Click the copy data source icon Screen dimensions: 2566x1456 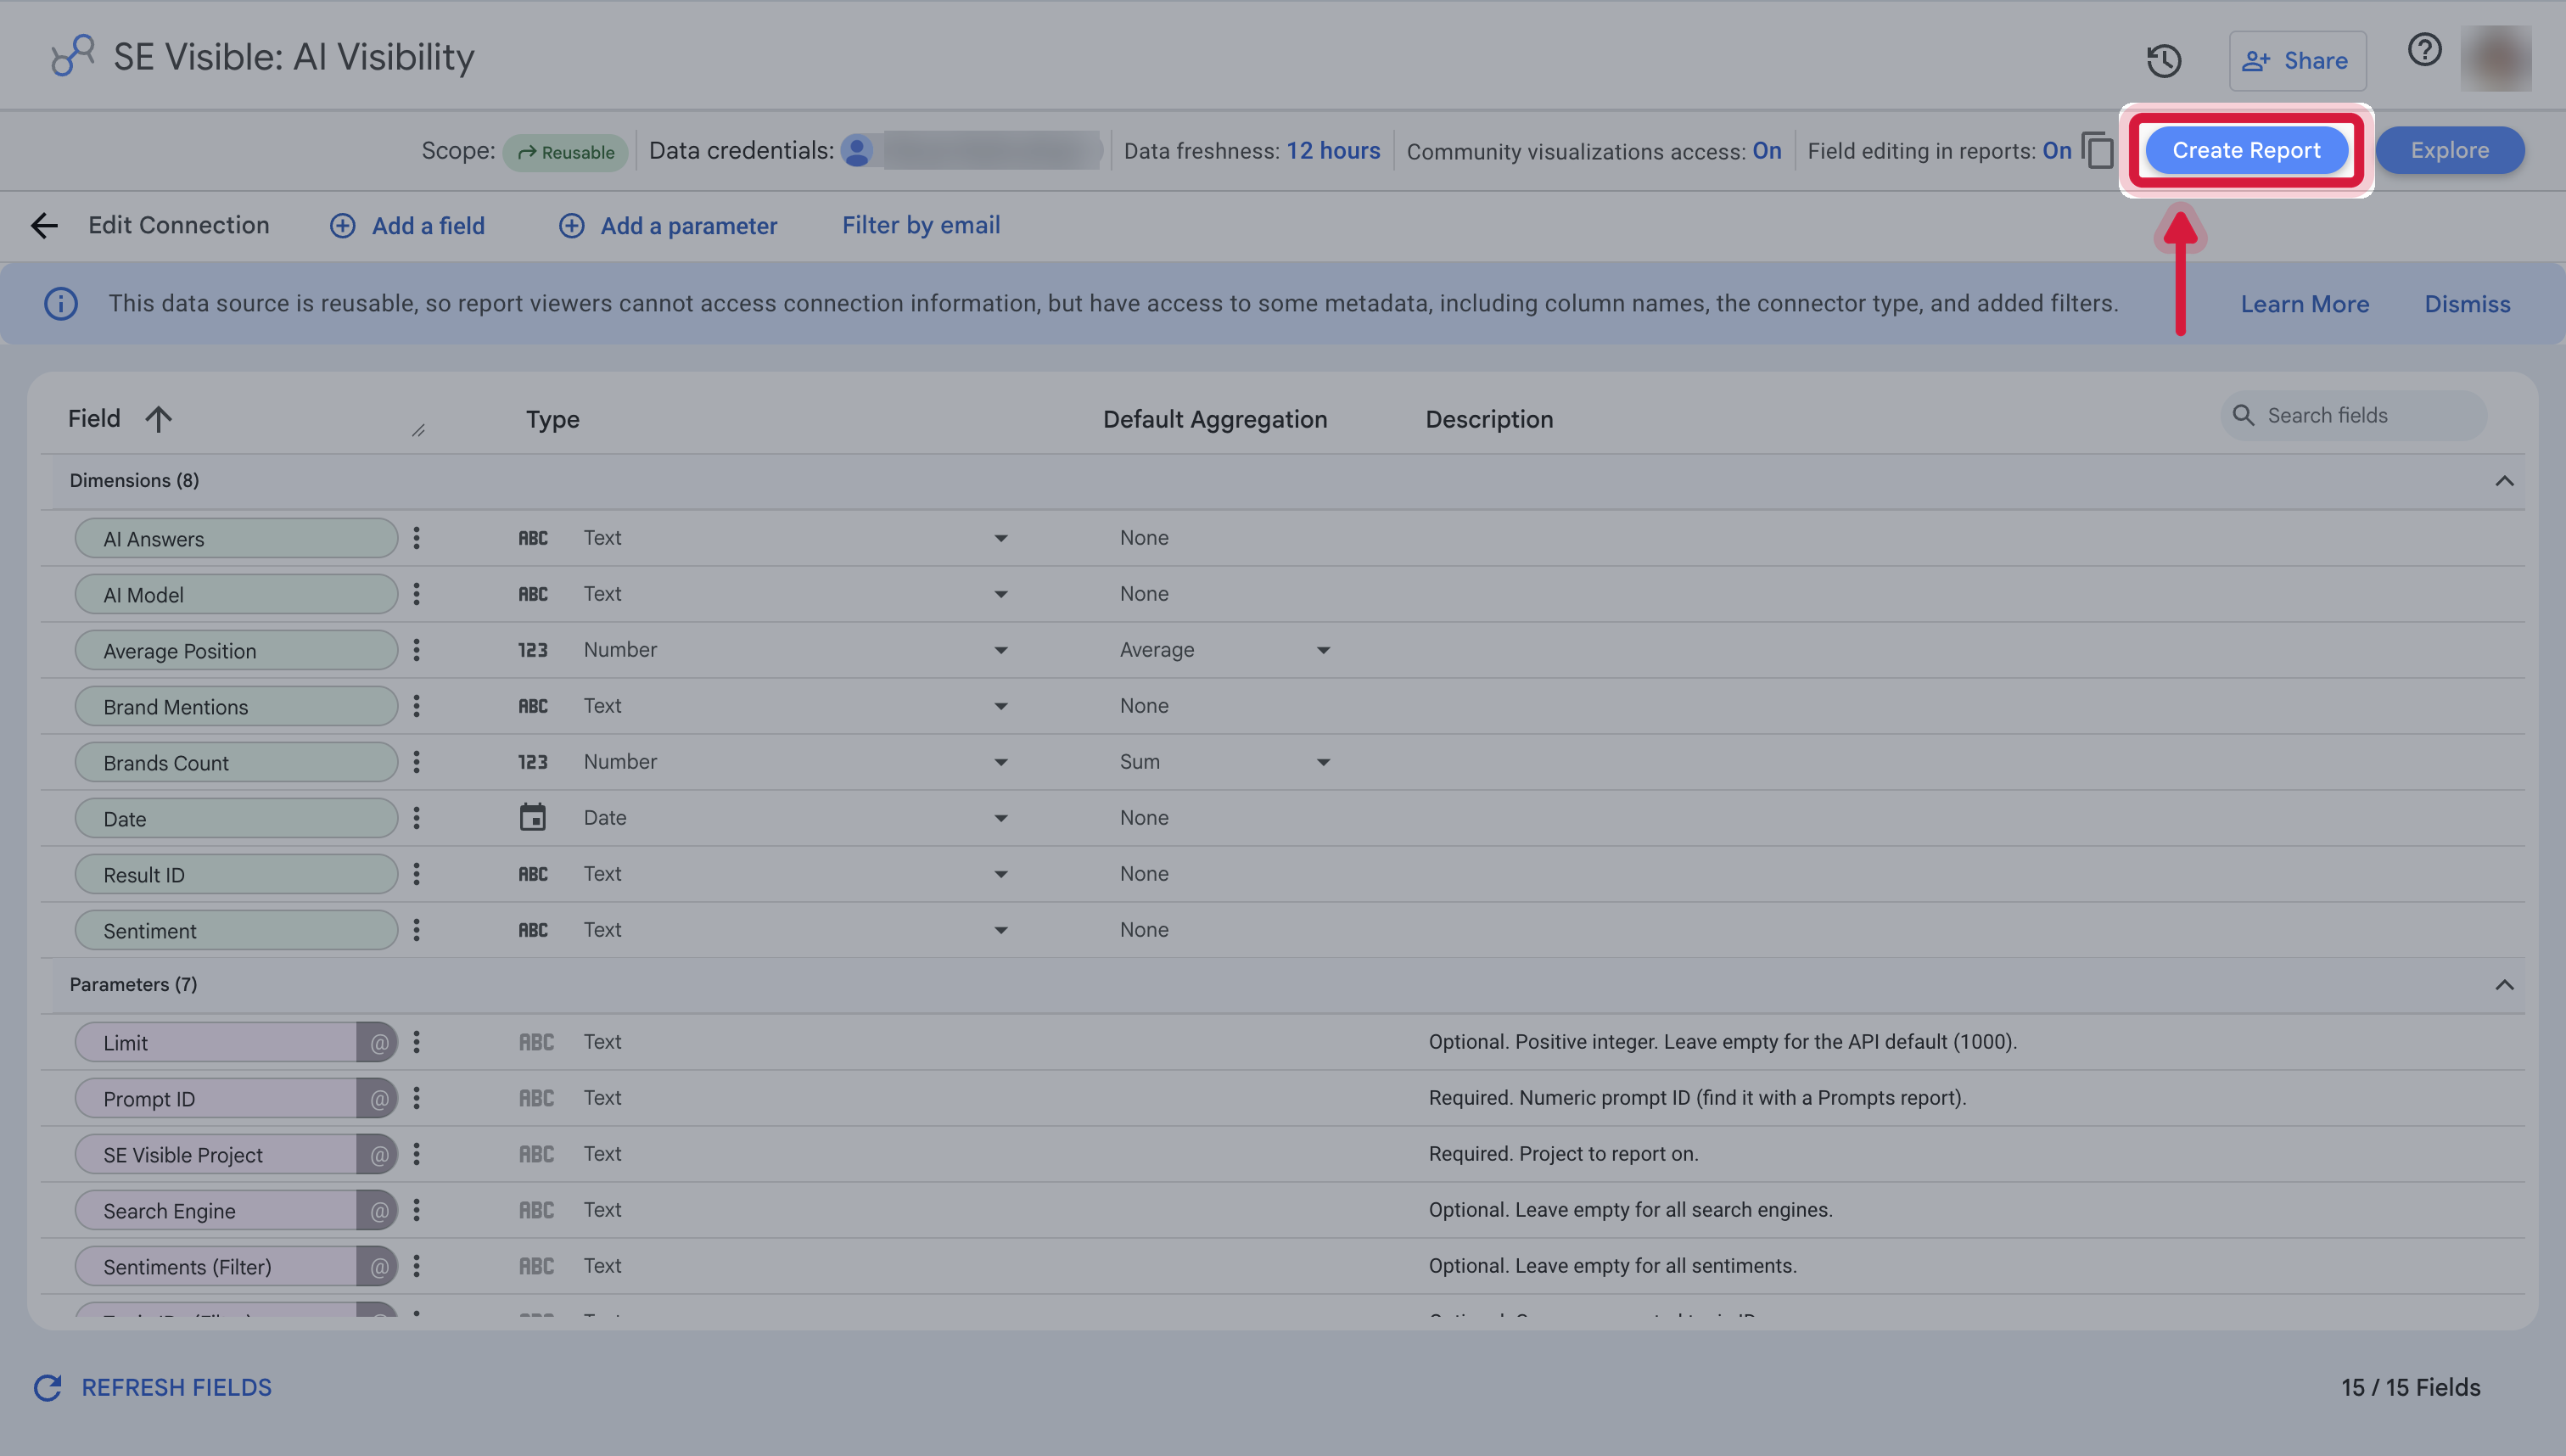pyautogui.click(x=2098, y=150)
